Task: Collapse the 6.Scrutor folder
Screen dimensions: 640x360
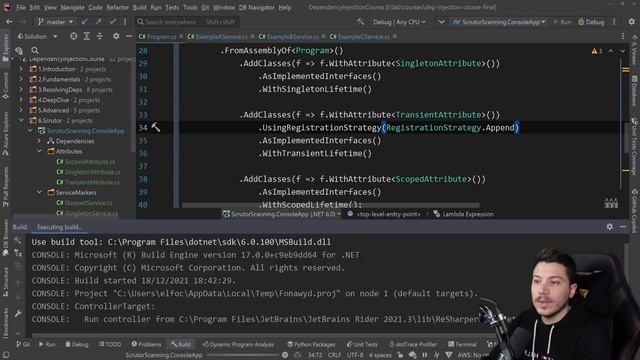Action: pos(21,120)
